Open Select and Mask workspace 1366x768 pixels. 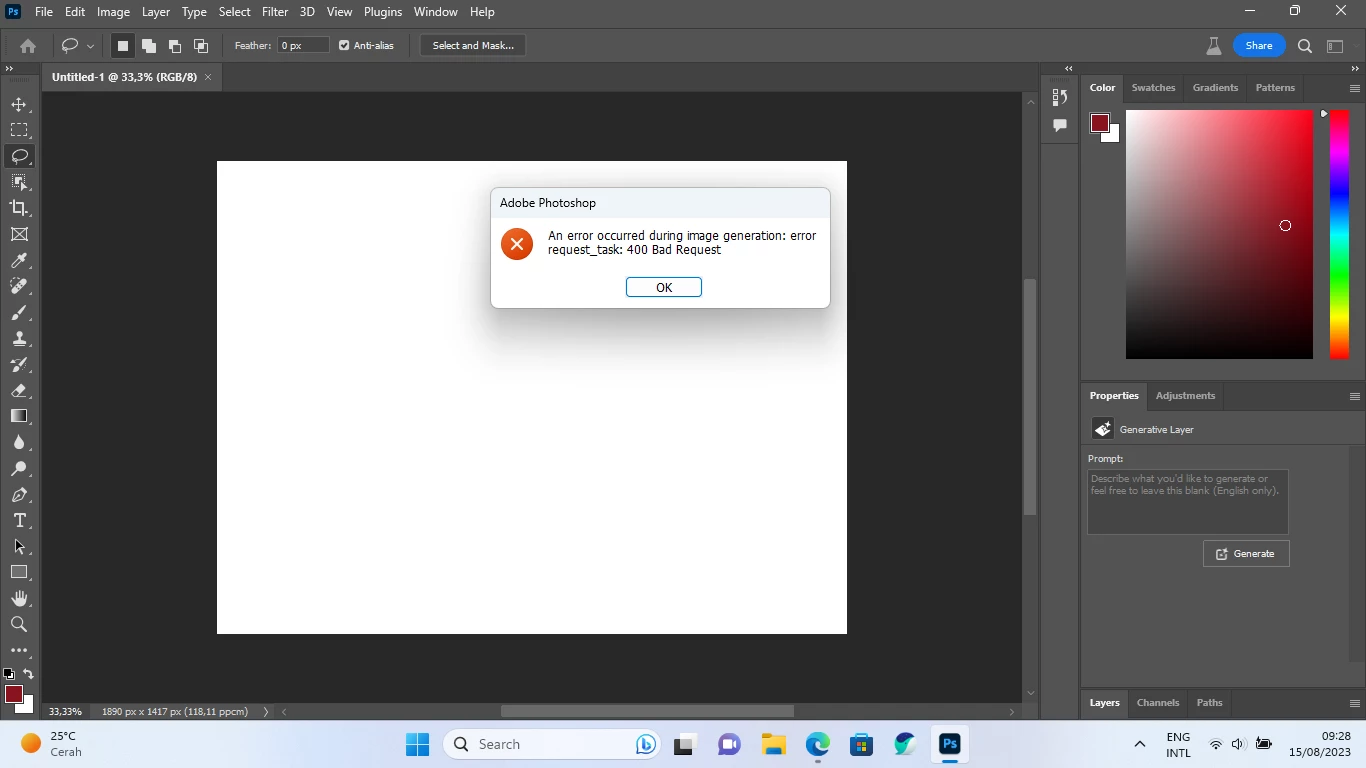coord(473,45)
